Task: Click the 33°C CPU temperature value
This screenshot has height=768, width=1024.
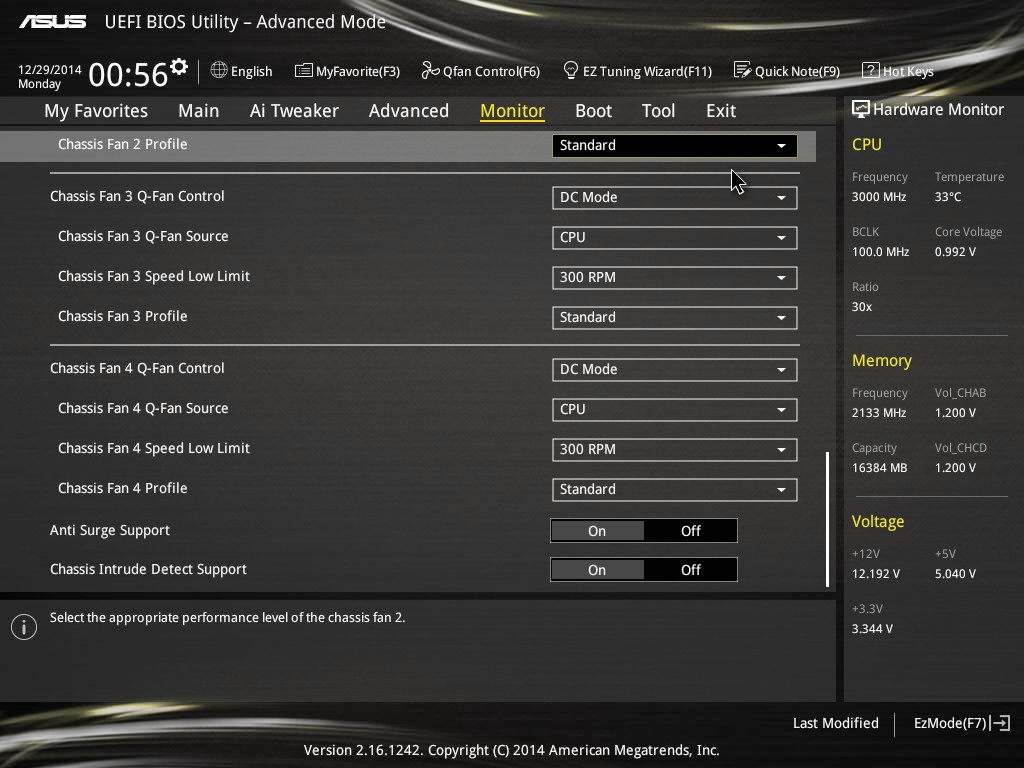Action: pyautogui.click(x=948, y=197)
